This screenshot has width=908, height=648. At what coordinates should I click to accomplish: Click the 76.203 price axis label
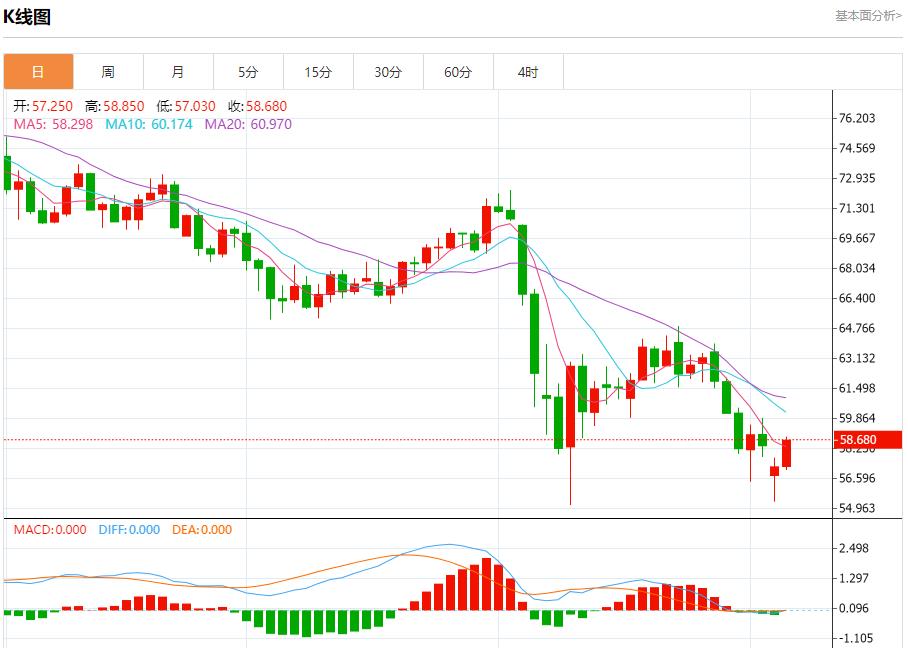point(856,118)
